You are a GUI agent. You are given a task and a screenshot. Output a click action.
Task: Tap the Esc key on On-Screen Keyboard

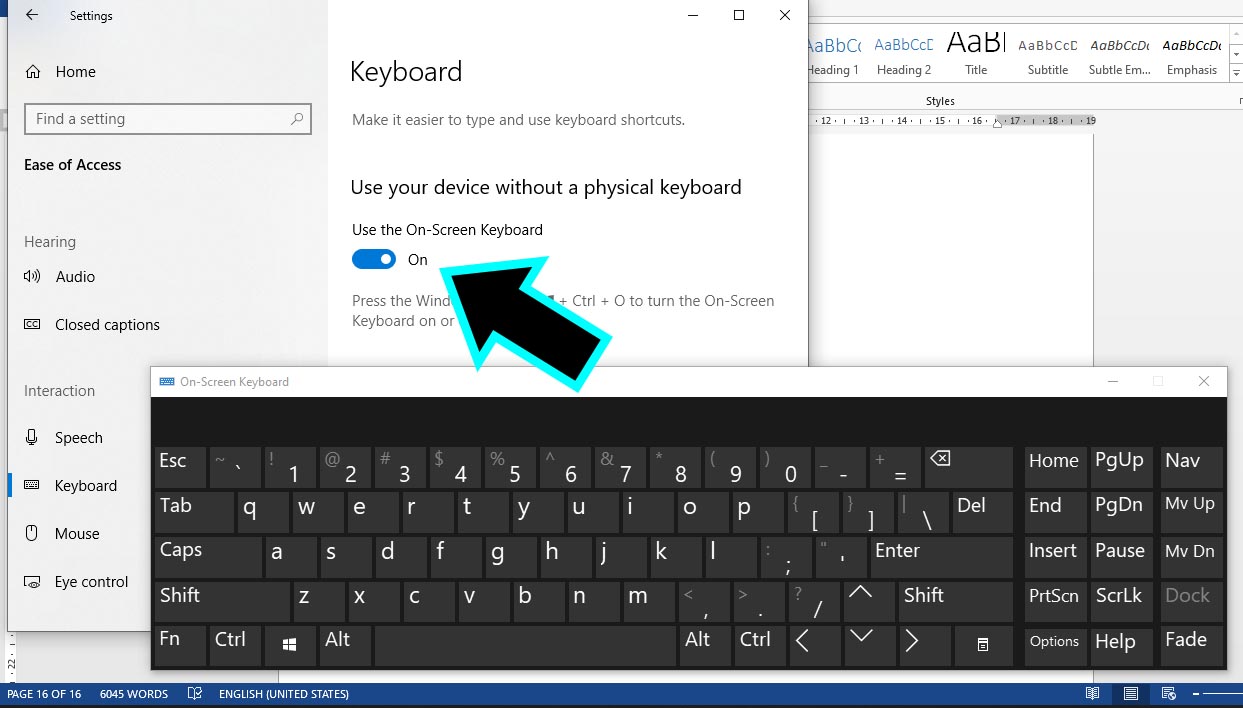coord(180,467)
